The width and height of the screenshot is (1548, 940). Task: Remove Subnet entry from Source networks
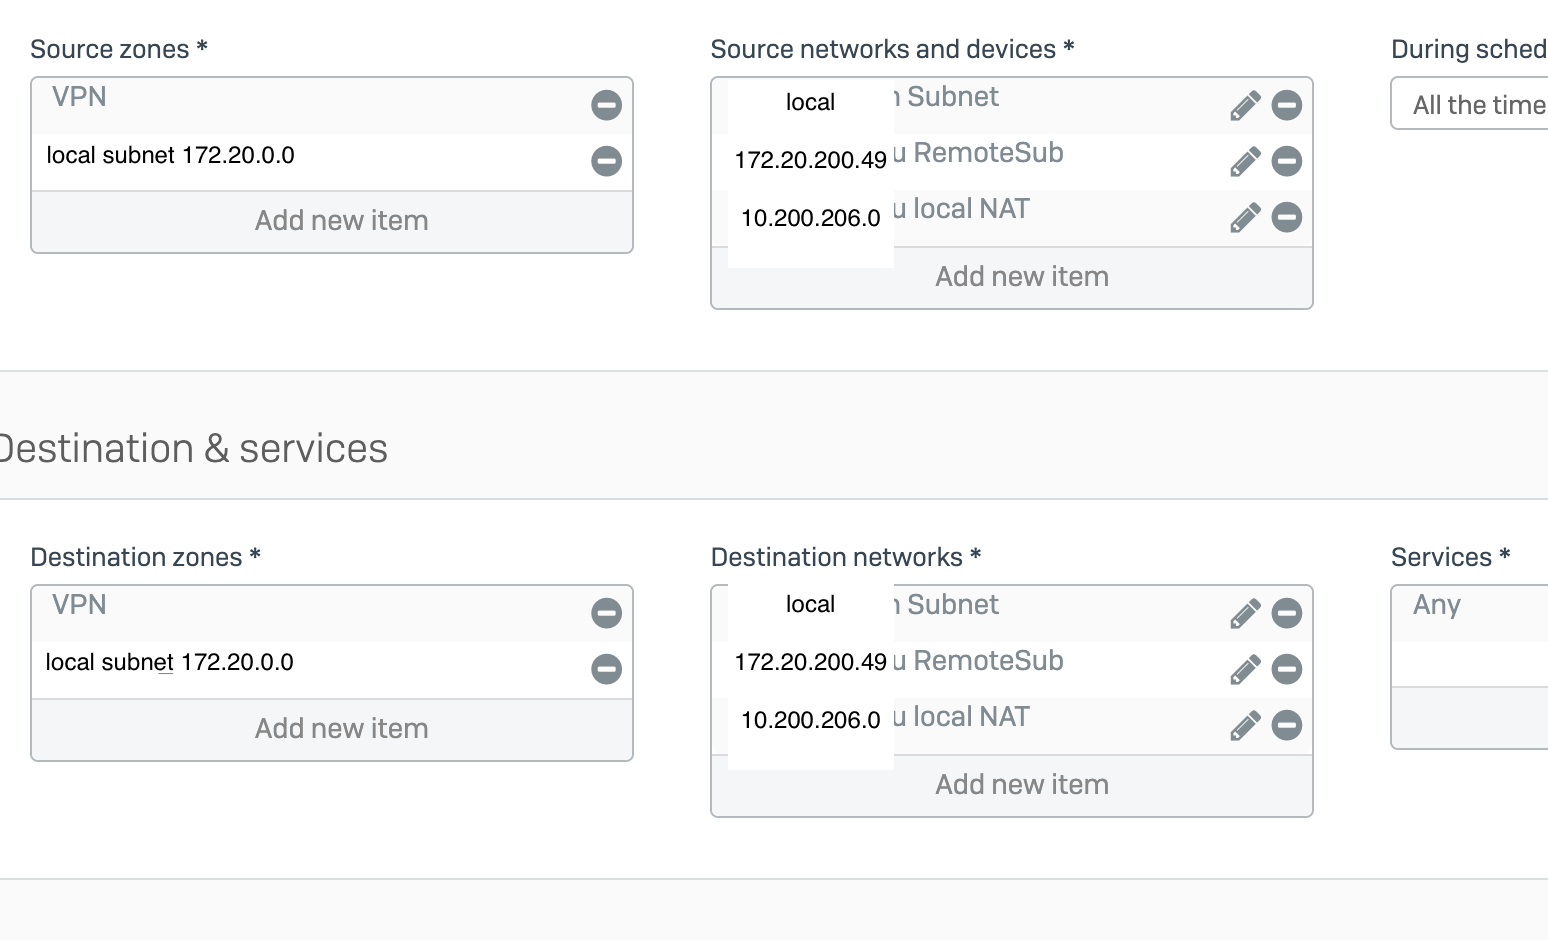[x=1286, y=105]
